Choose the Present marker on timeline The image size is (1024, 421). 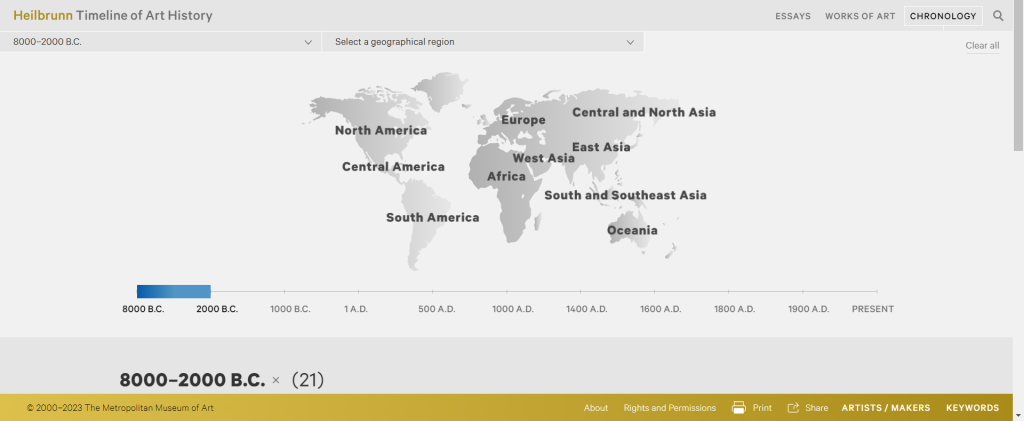click(x=872, y=309)
